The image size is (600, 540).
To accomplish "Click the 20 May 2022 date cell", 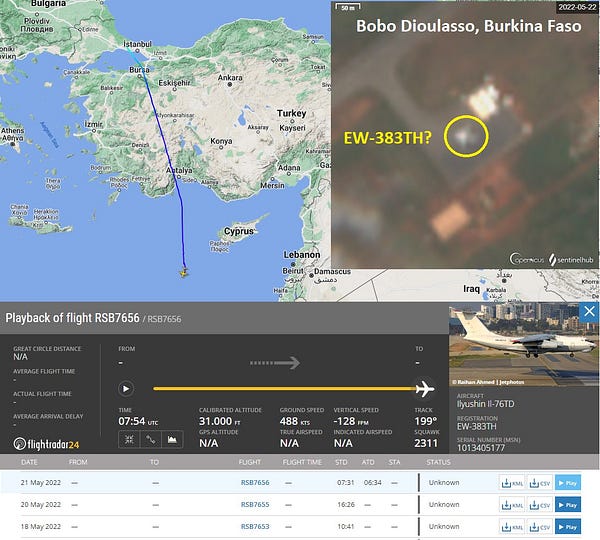I will pos(41,504).
